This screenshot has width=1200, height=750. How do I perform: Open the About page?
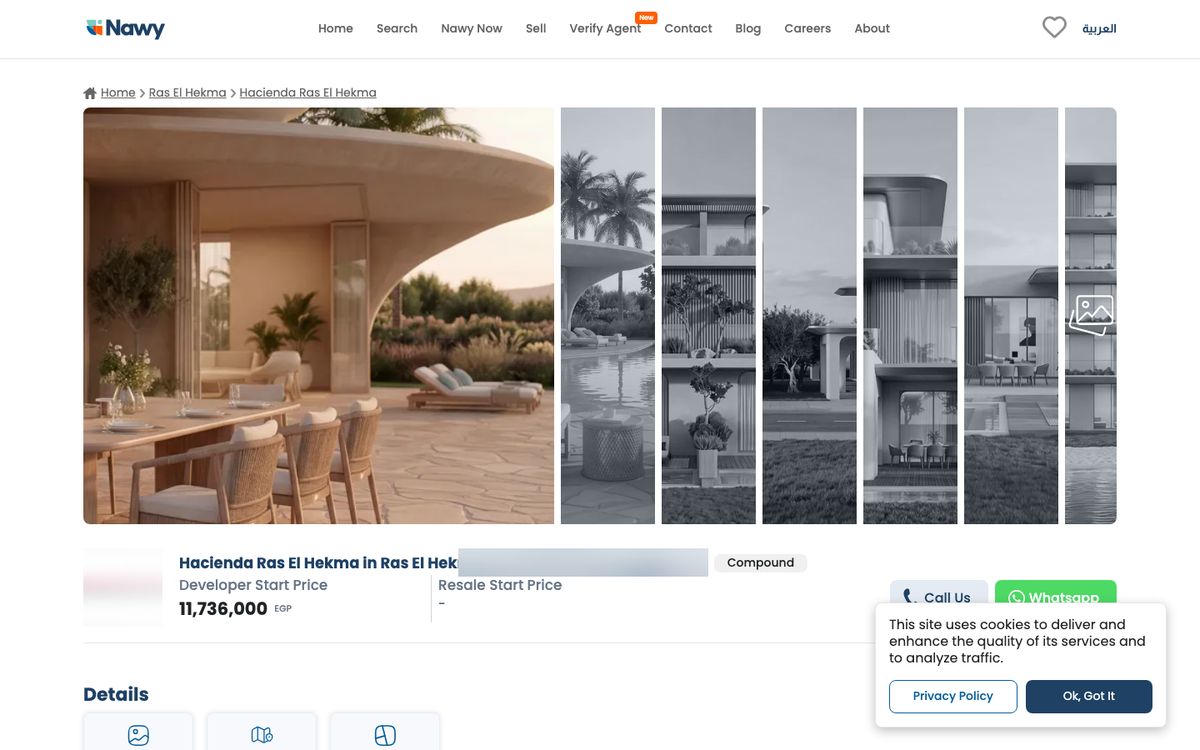click(x=872, y=28)
